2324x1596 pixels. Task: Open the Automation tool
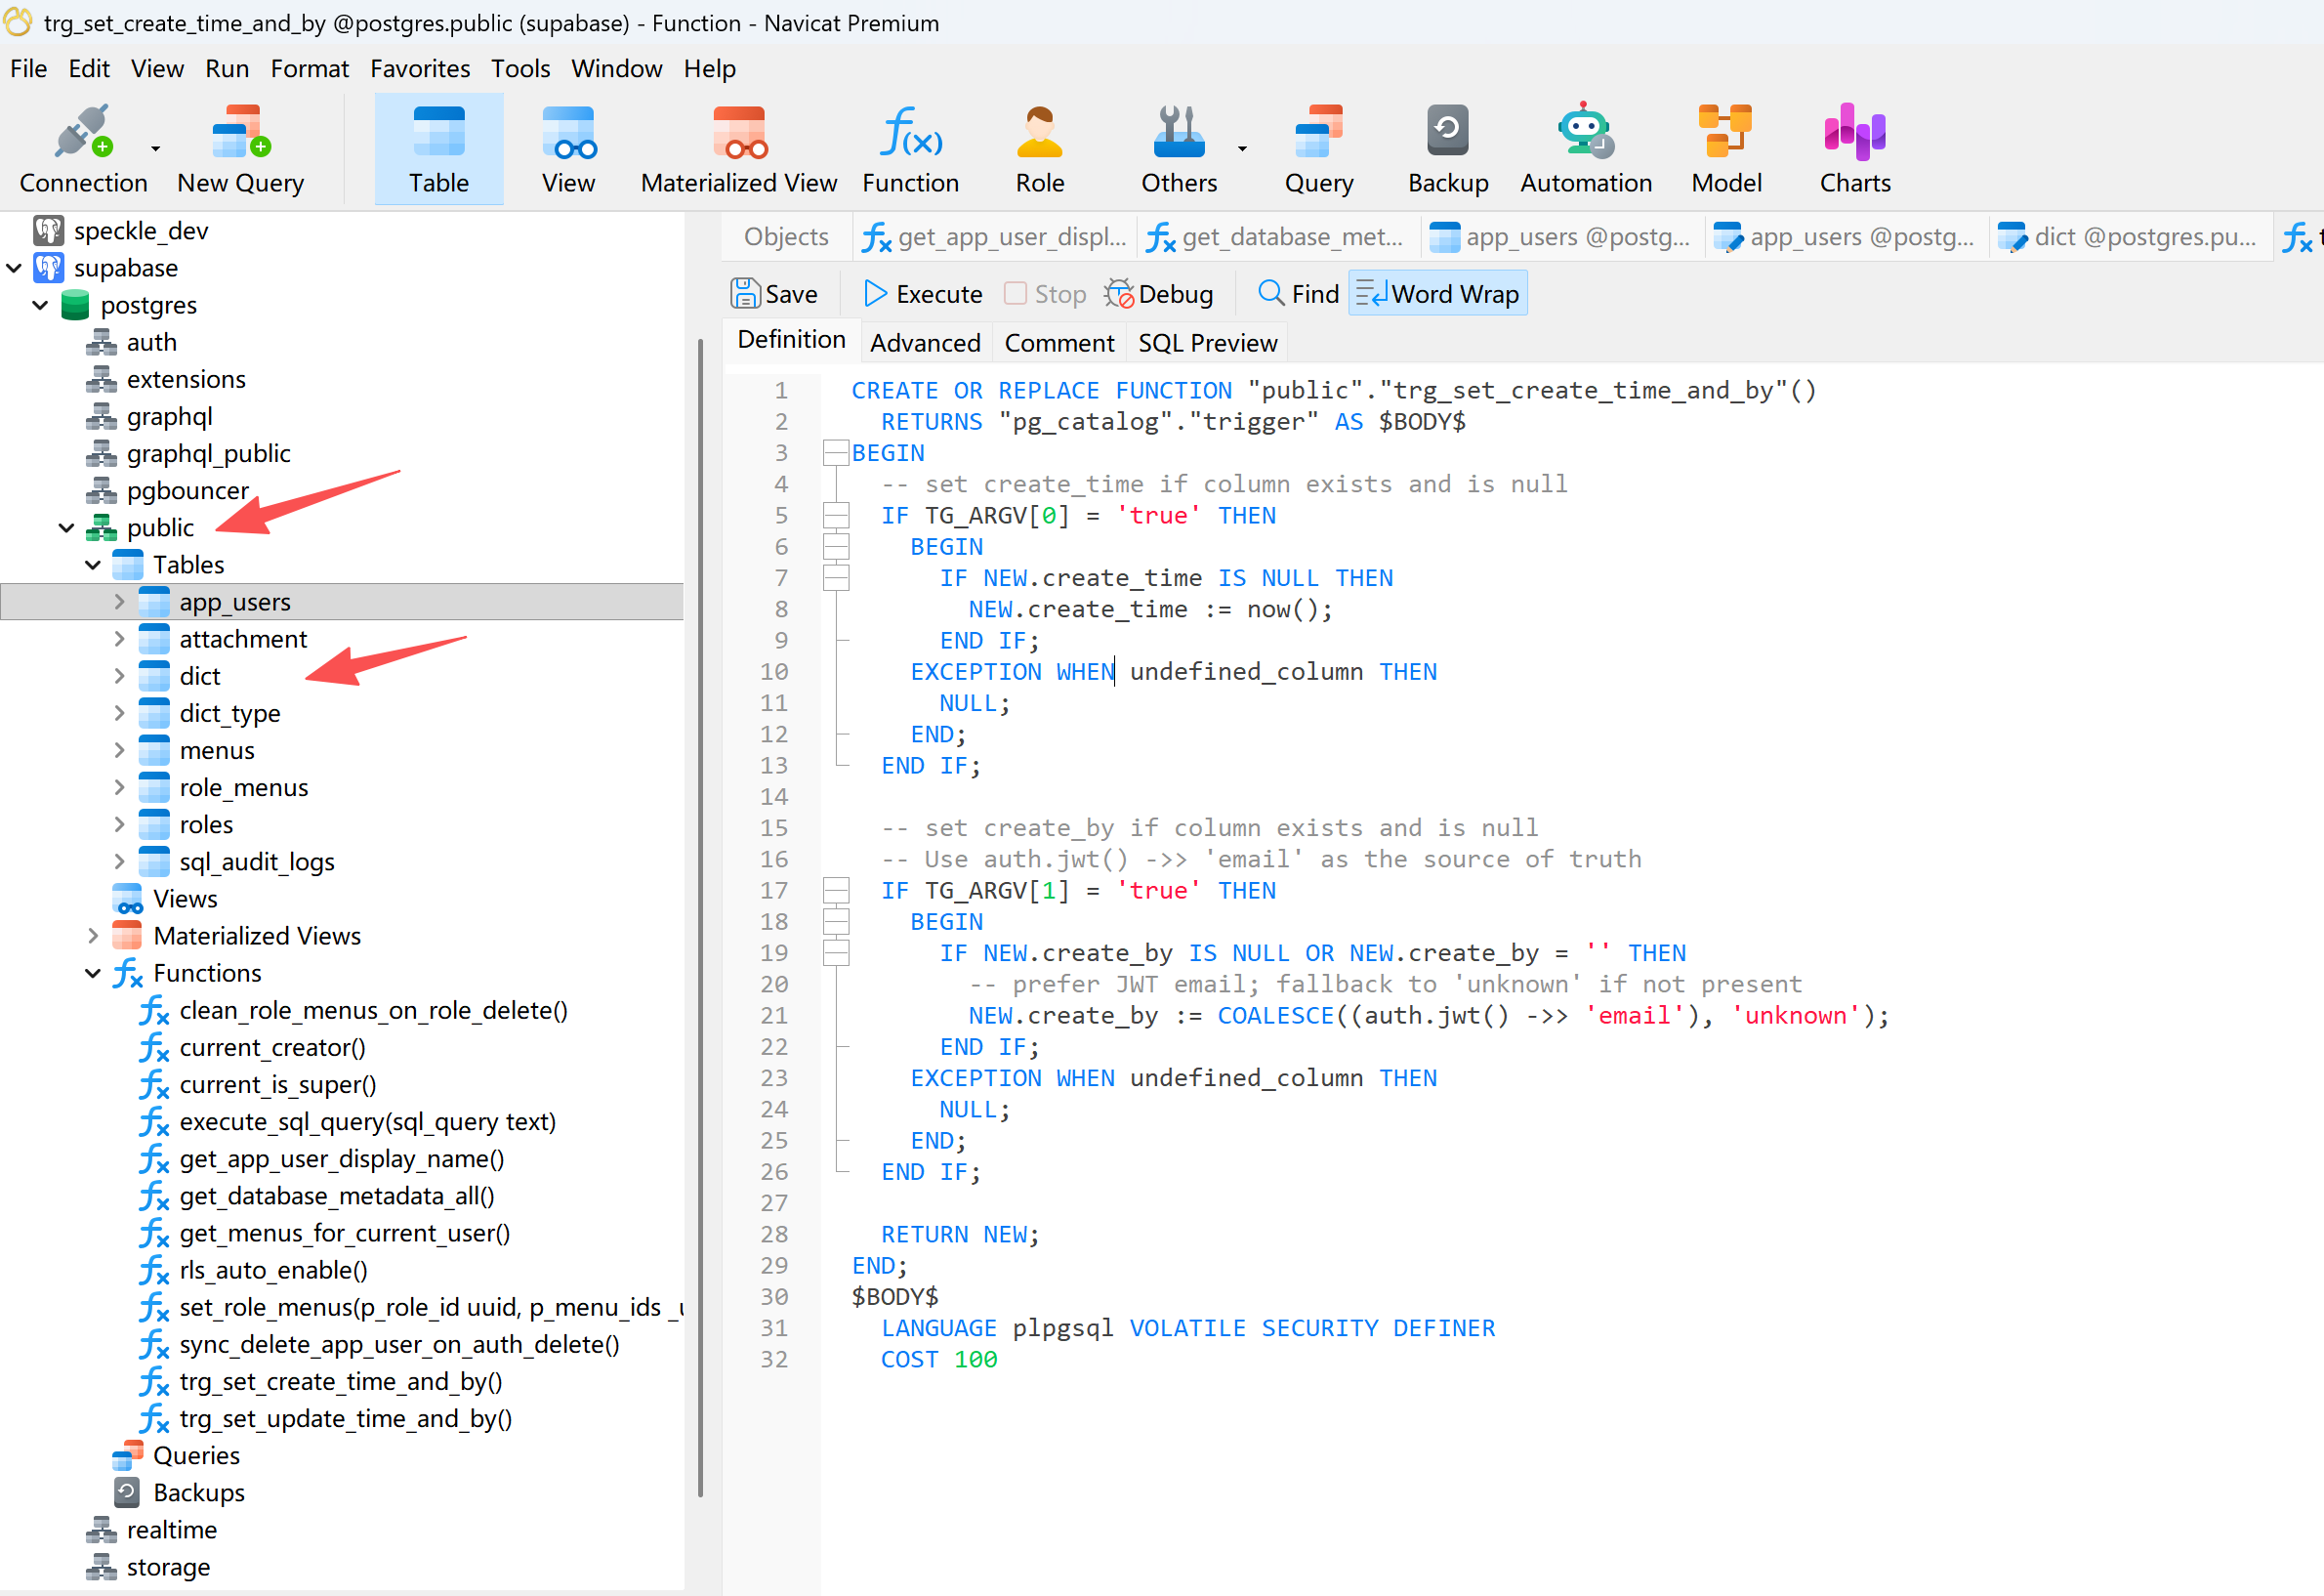tap(1585, 148)
